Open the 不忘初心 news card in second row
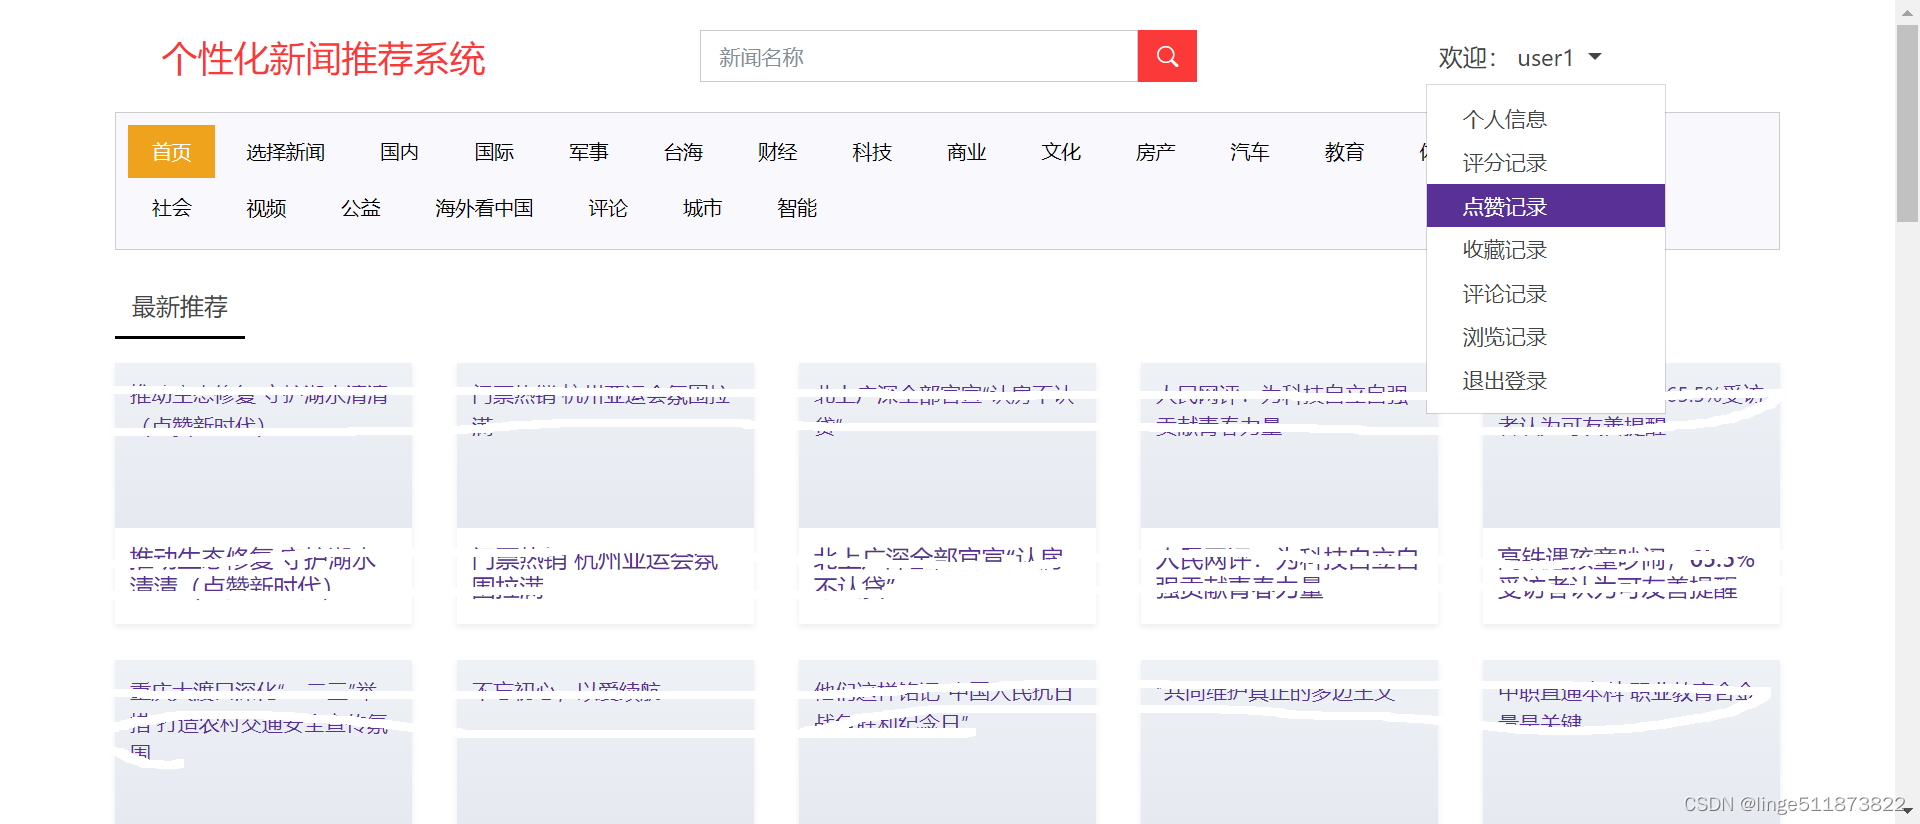The height and width of the screenshot is (824, 1920). 605,742
